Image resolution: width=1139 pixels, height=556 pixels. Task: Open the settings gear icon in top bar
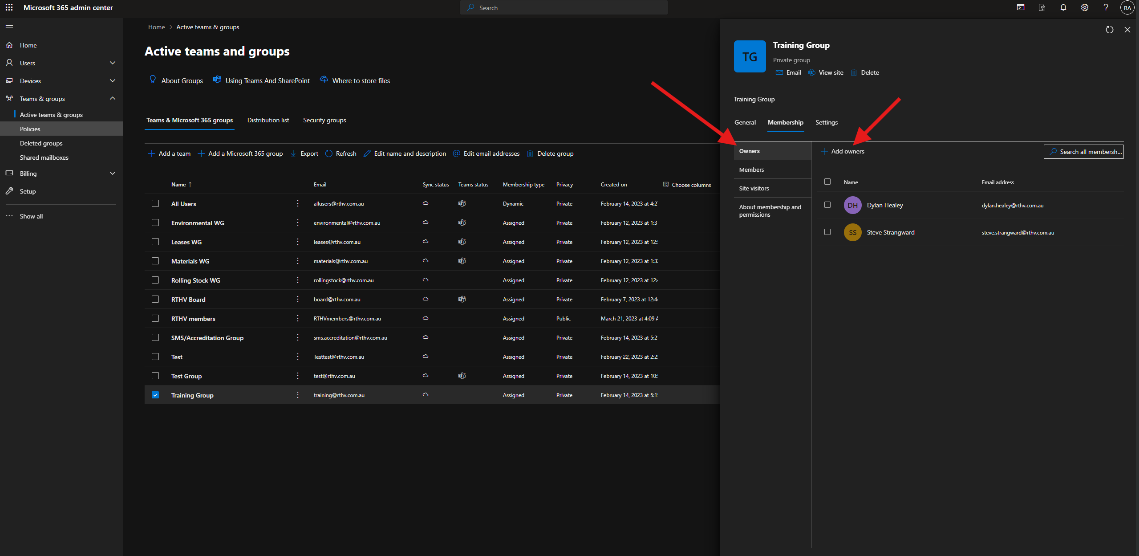pyautogui.click(x=1085, y=7)
